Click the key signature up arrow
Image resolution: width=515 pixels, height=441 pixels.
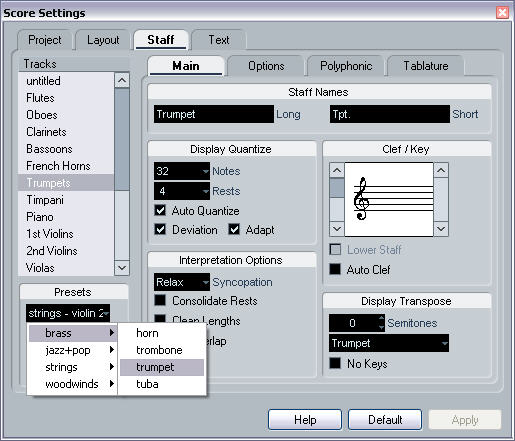(441, 171)
